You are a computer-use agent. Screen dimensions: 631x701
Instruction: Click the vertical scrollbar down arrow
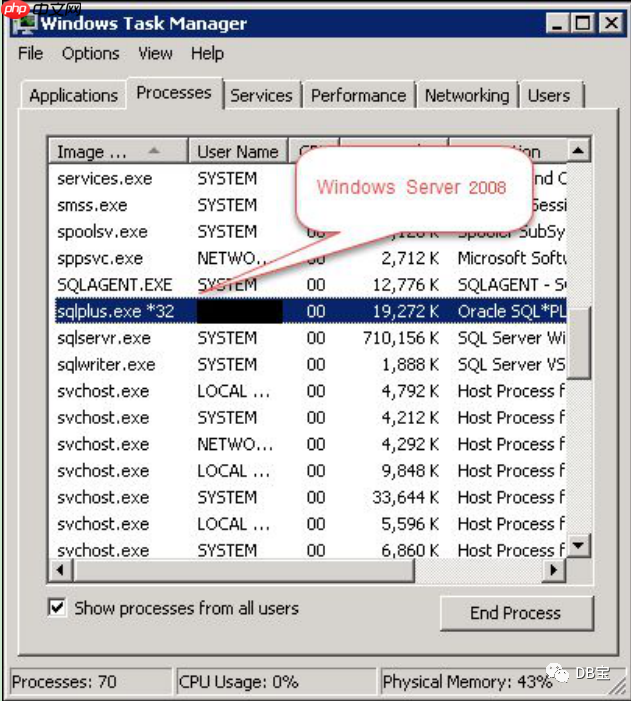coord(579,546)
